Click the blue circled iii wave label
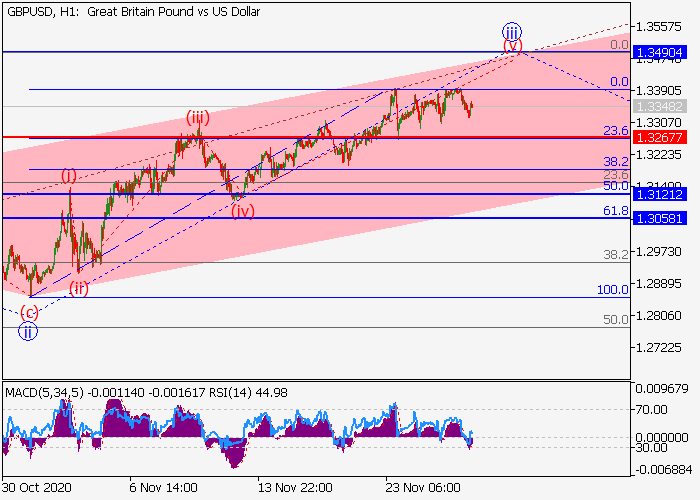The height and width of the screenshot is (500, 700). click(x=512, y=32)
